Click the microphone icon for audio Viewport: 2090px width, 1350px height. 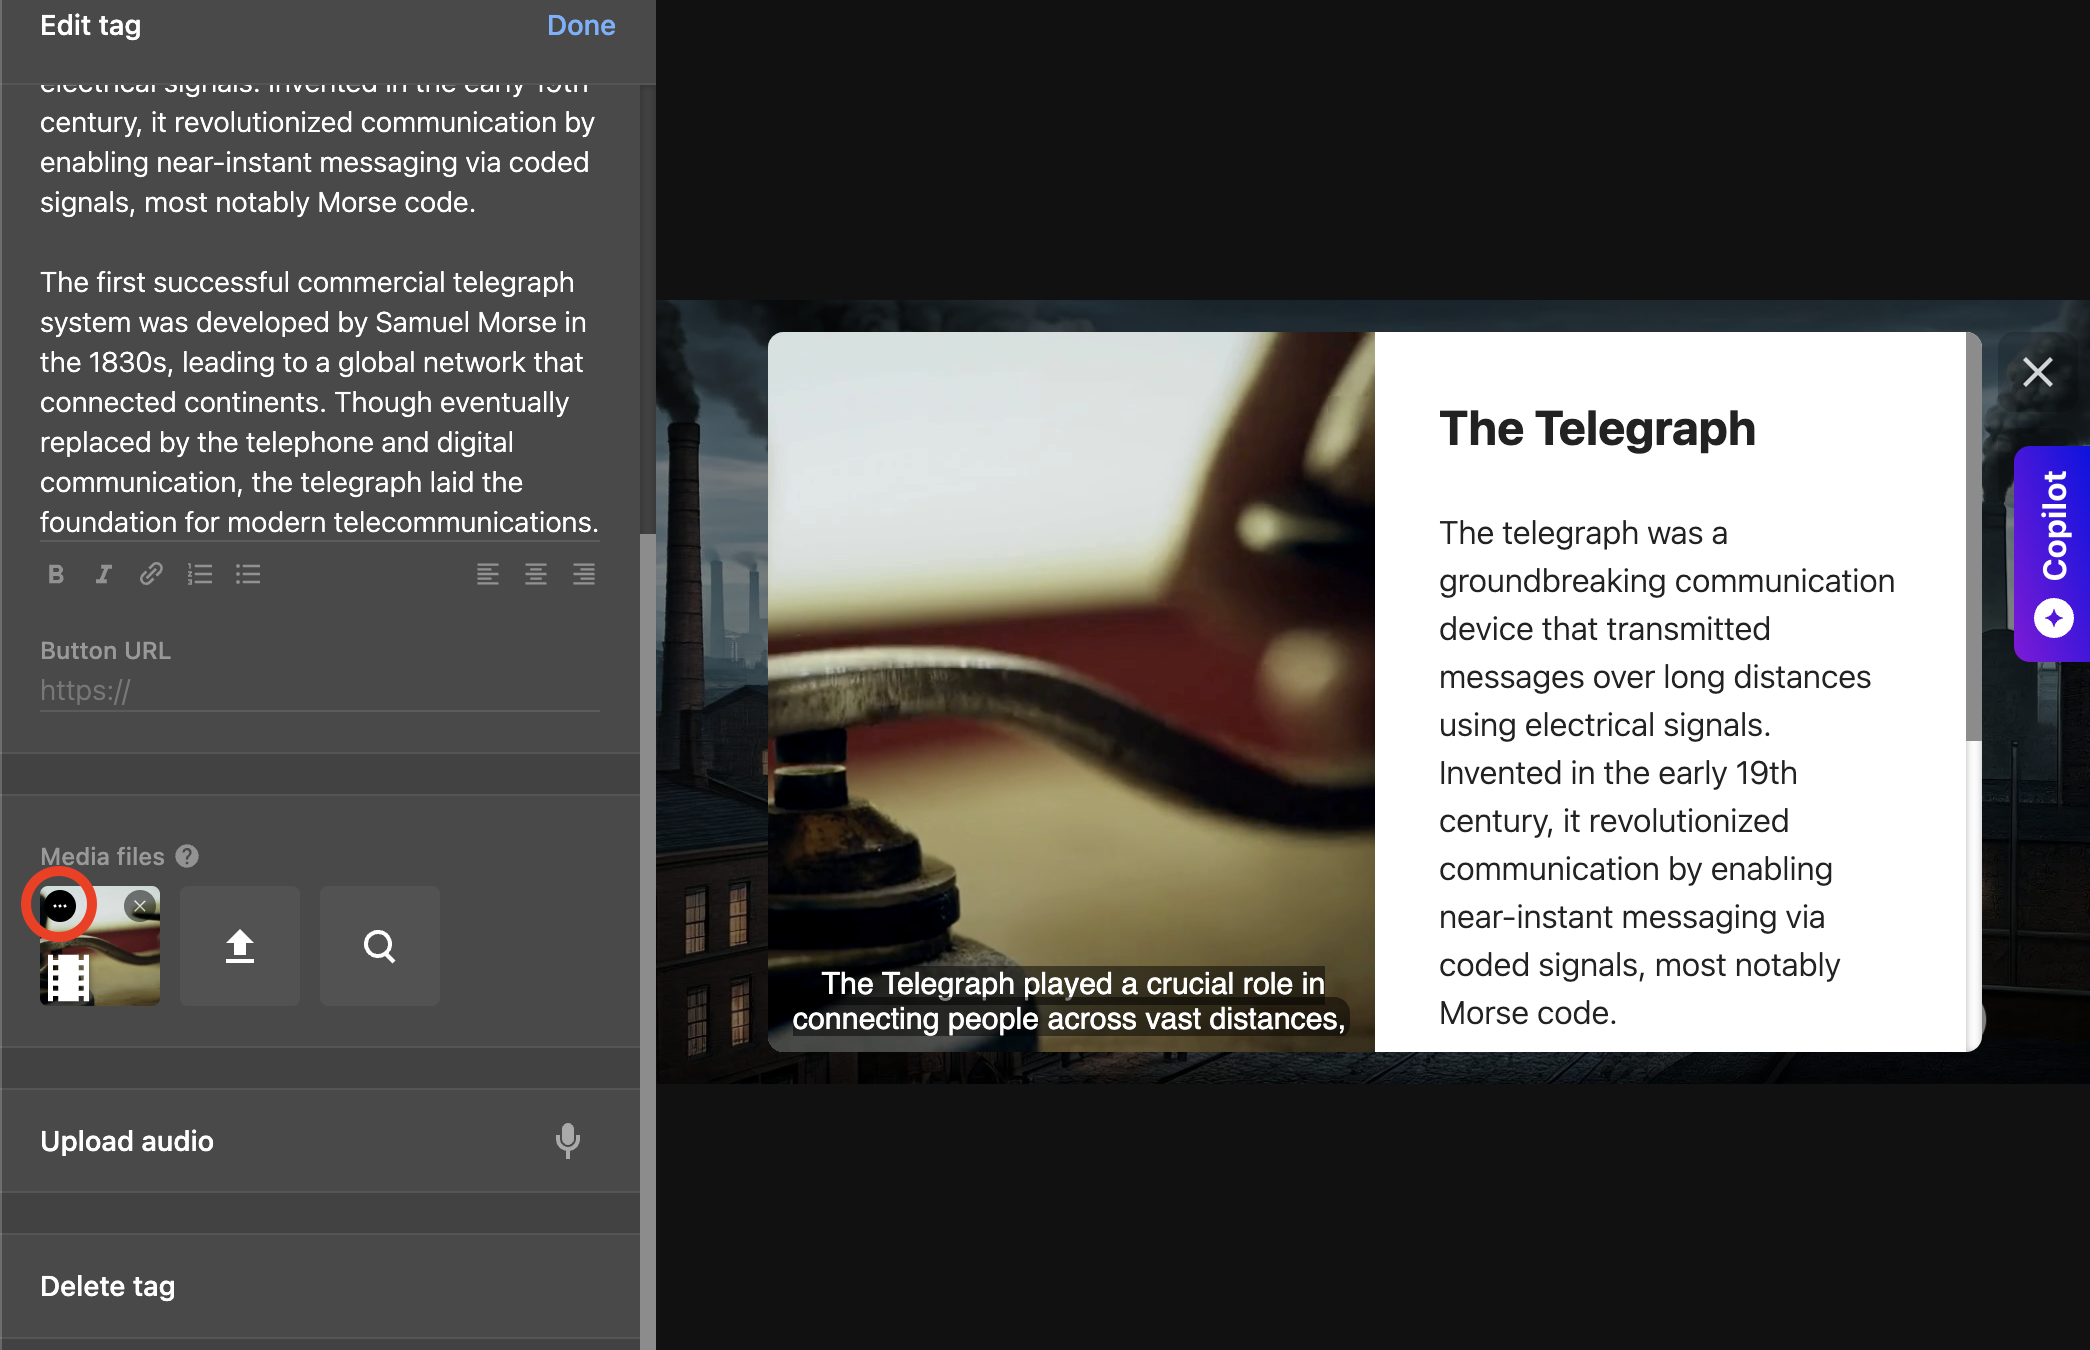coord(568,1141)
